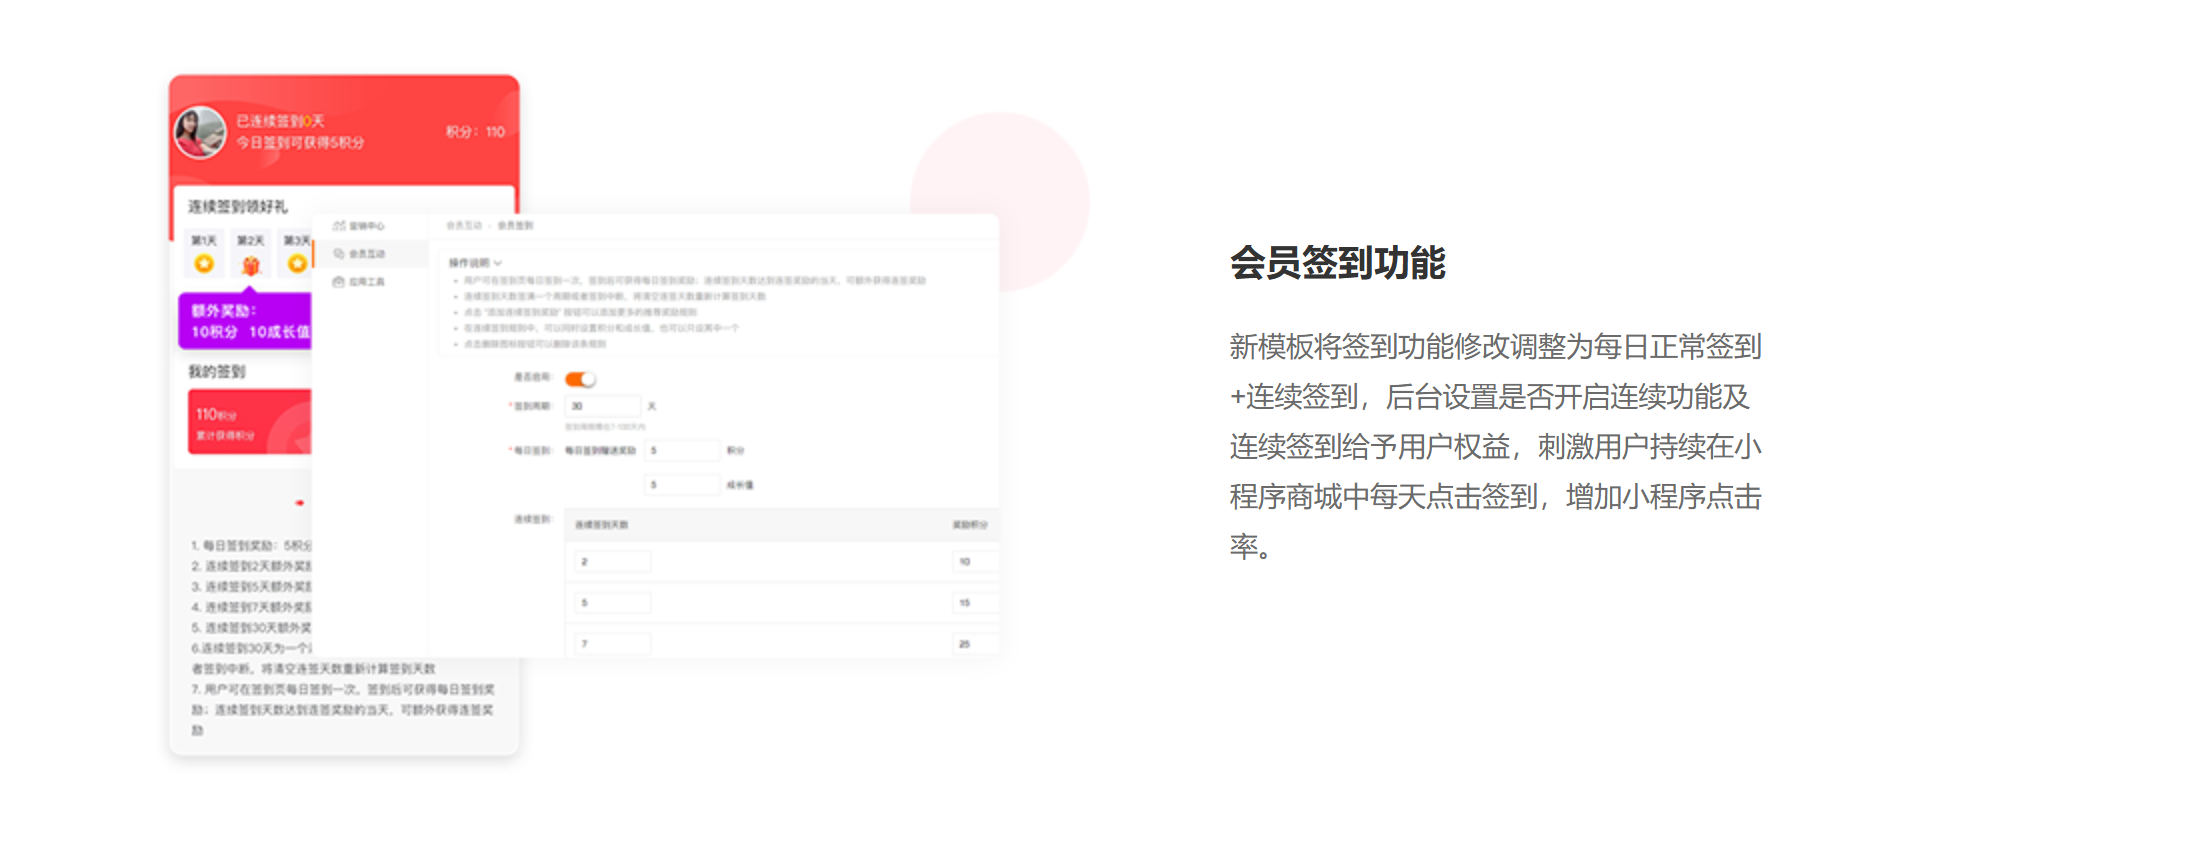Open the 会员互动 sidebar menu item

pyautogui.click(x=367, y=254)
